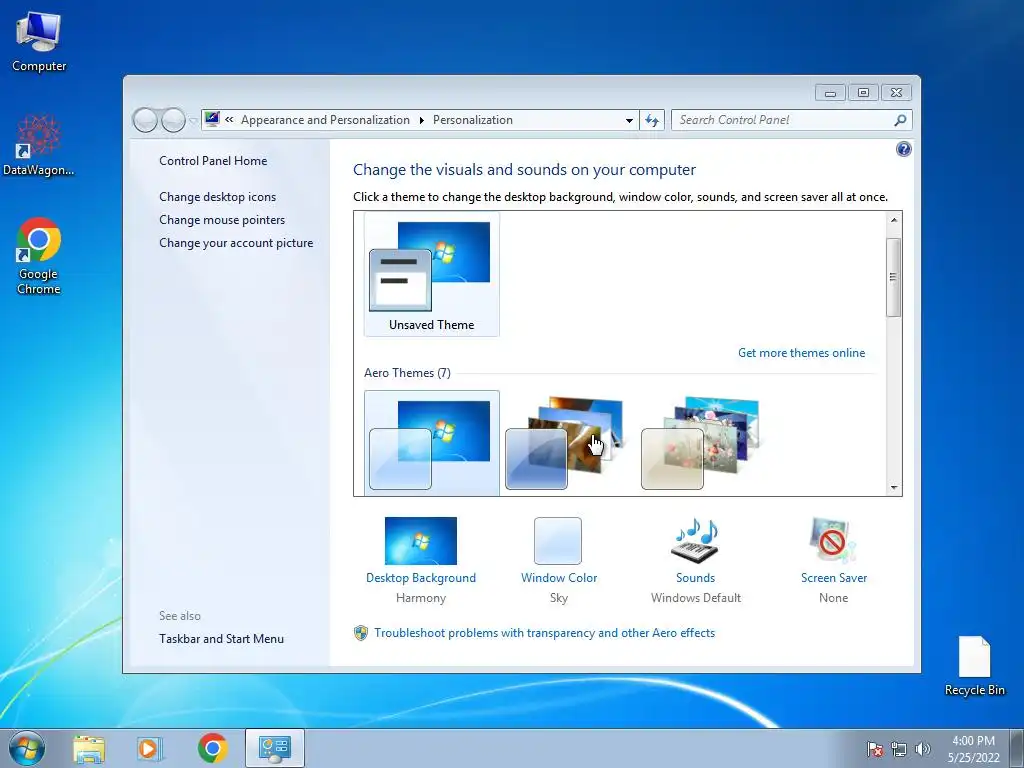Click the 'Windows Default' sounds label
1024x768 pixels.
click(x=696, y=598)
